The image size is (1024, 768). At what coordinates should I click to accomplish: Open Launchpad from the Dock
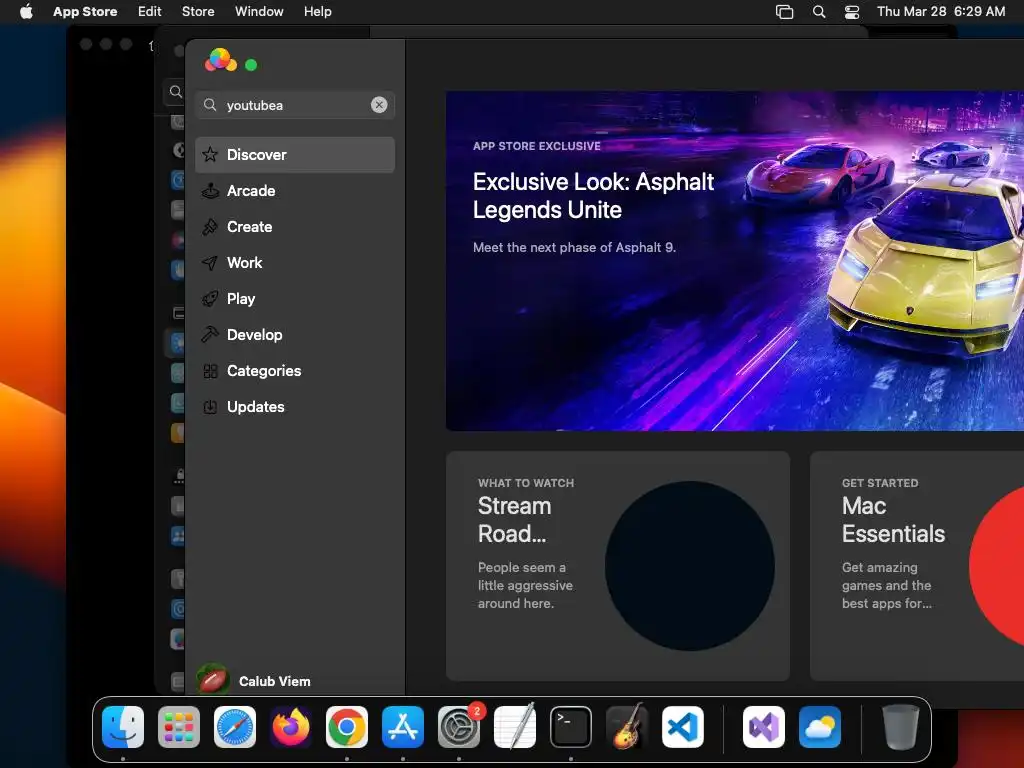click(x=179, y=727)
